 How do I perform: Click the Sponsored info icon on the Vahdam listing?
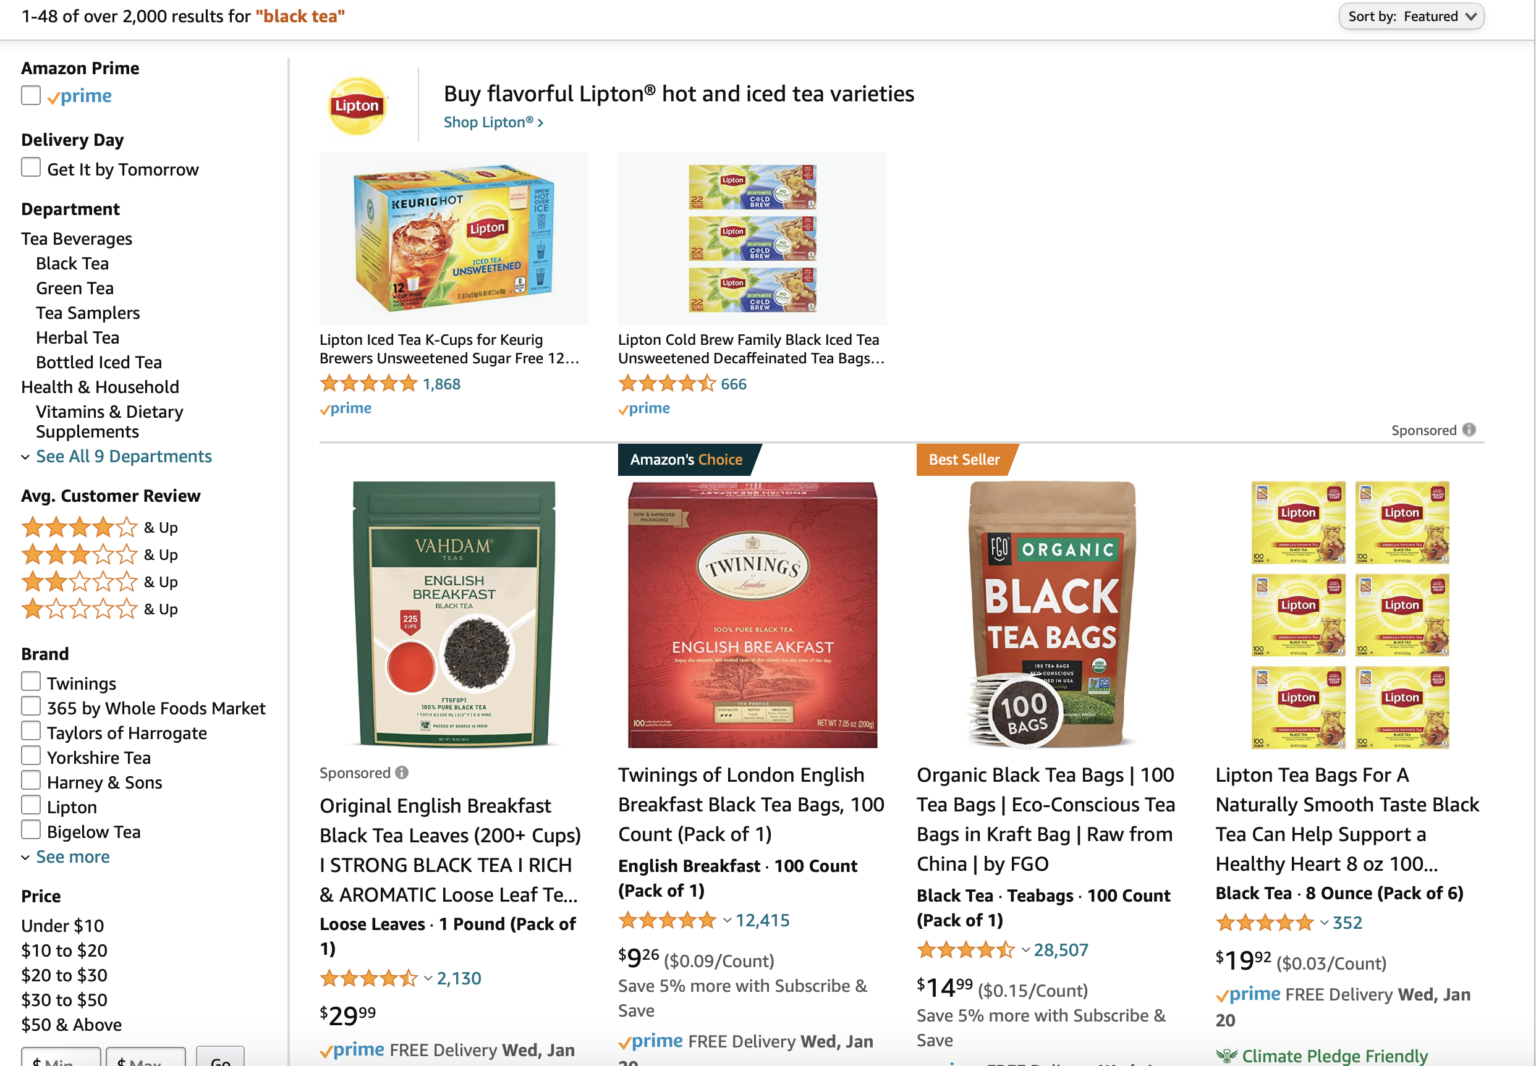(x=402, y=772)
